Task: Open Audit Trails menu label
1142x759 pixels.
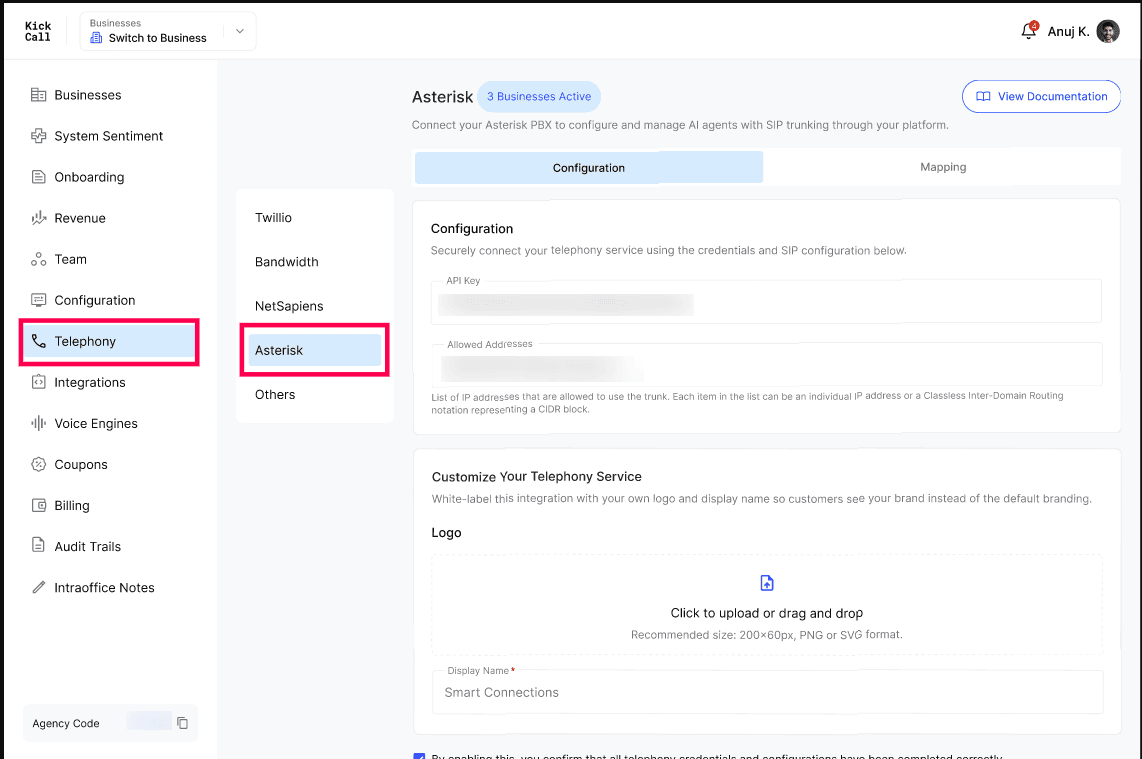Action: coord(87,546)
